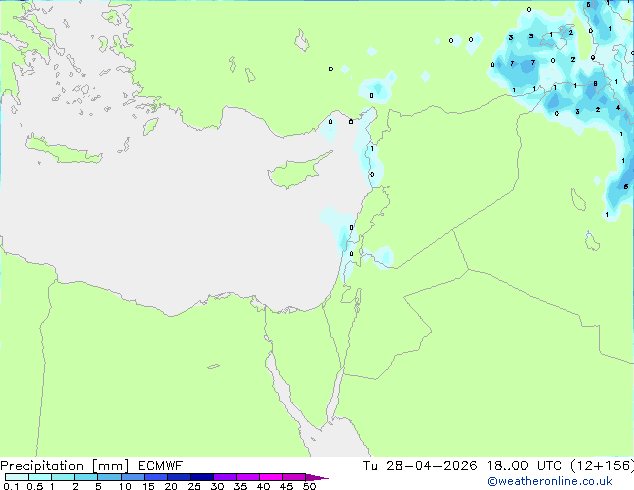Click the 'Precipitation [mm]' title text

pyautogui.click(x=65, y=466)
